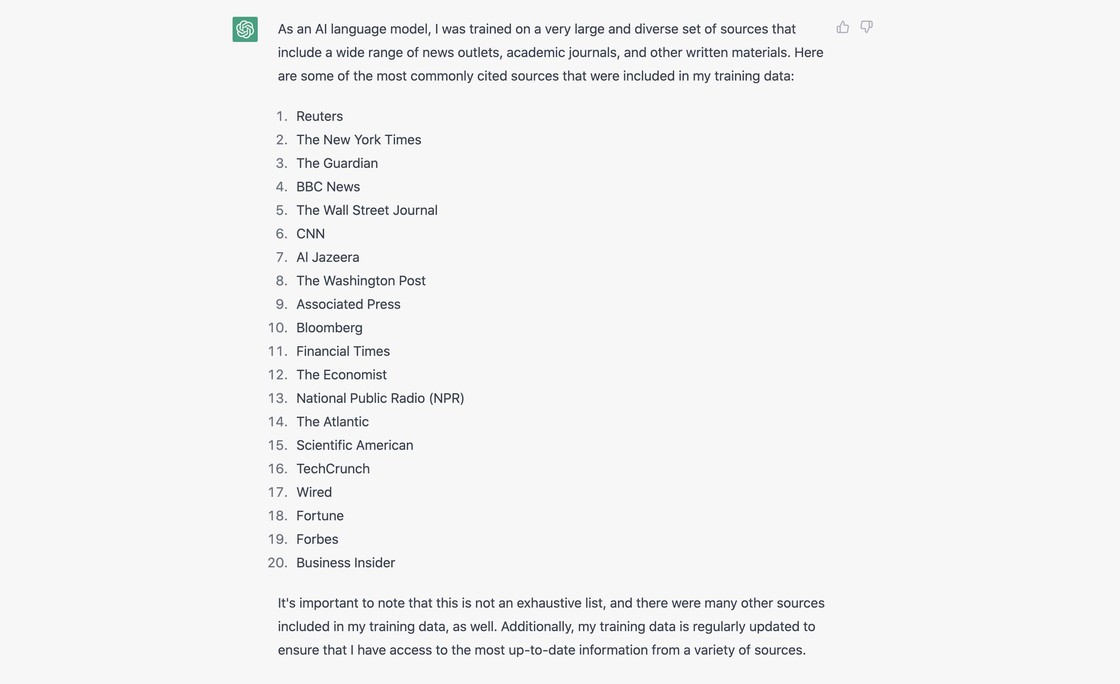1120x684 pixels.
Task: Click "Associated Press" in the list
Action: pos(348,304)
